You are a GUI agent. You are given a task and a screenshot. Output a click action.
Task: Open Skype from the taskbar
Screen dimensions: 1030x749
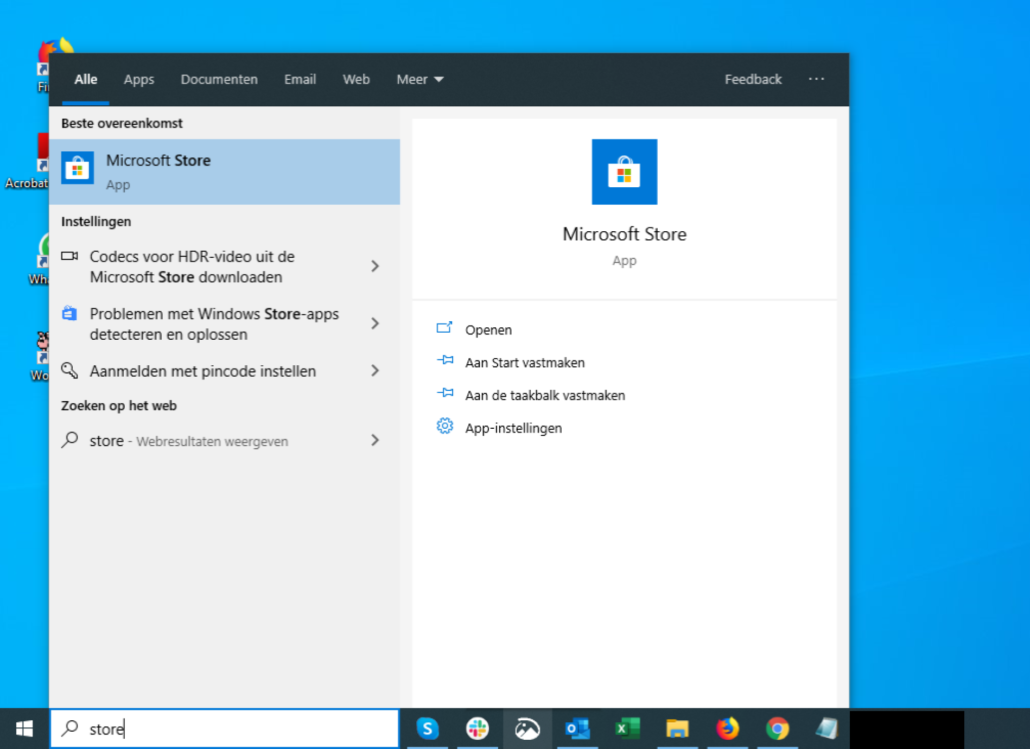tap(428, 729)
